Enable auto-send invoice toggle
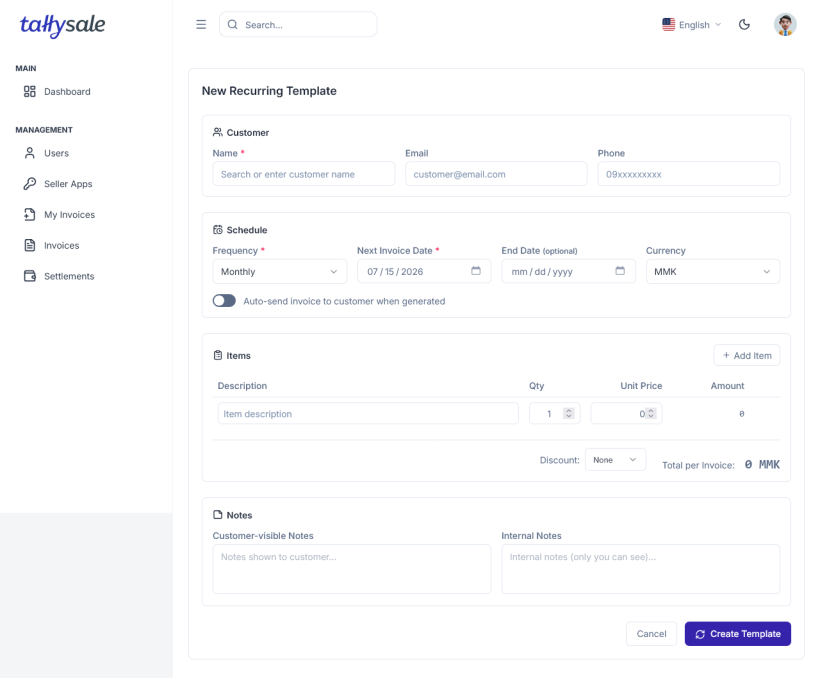Image resolution: width=820 pixels, height=678 pixels. pos(224,301)
